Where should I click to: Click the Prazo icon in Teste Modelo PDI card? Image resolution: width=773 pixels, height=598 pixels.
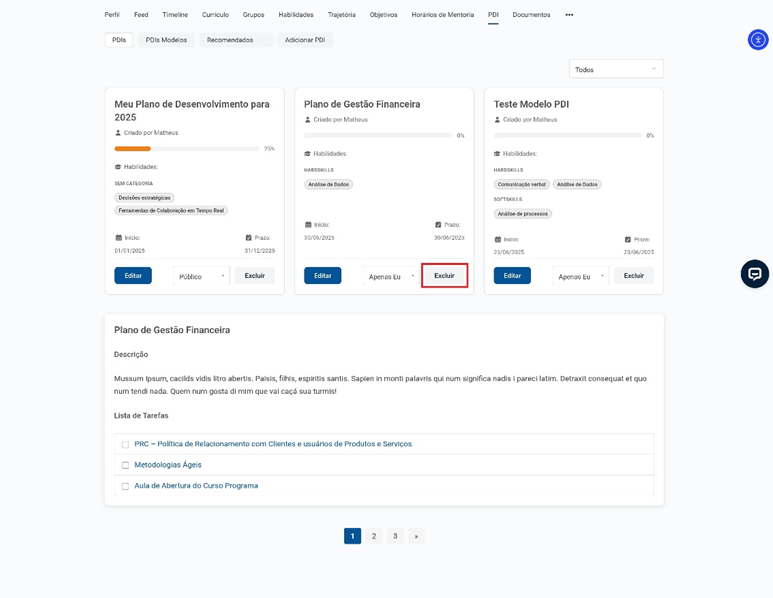[628, 240]
